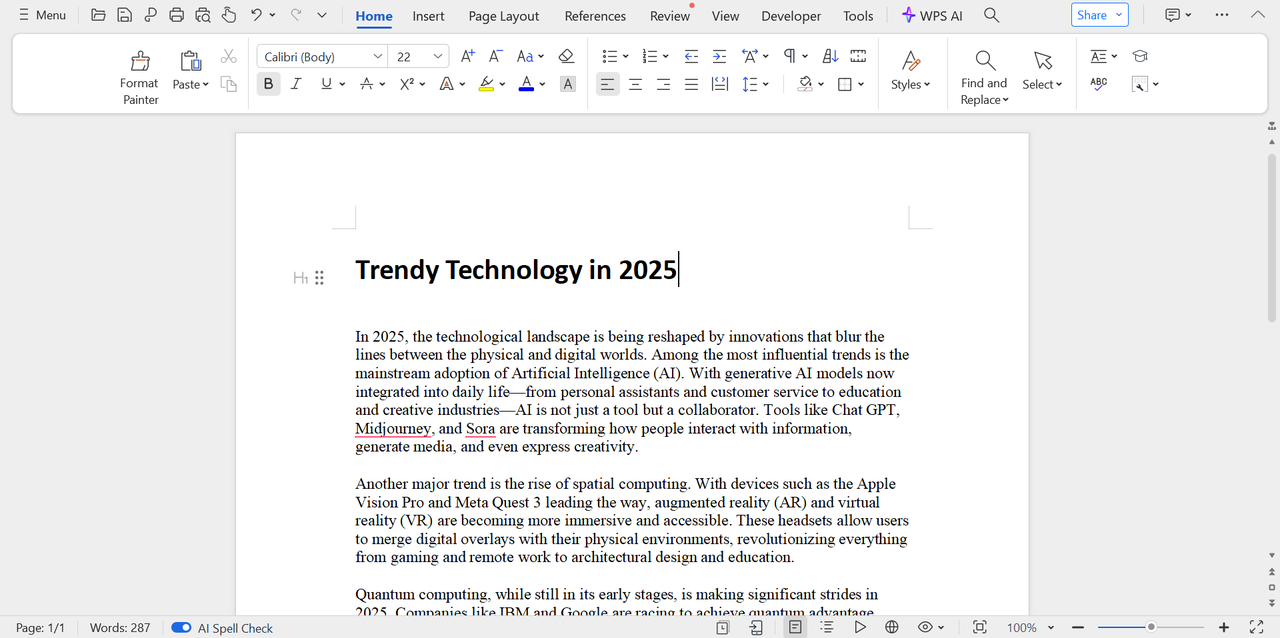Toggle left alignment button
Screen dimensions: 1280x638
(607, 84)
